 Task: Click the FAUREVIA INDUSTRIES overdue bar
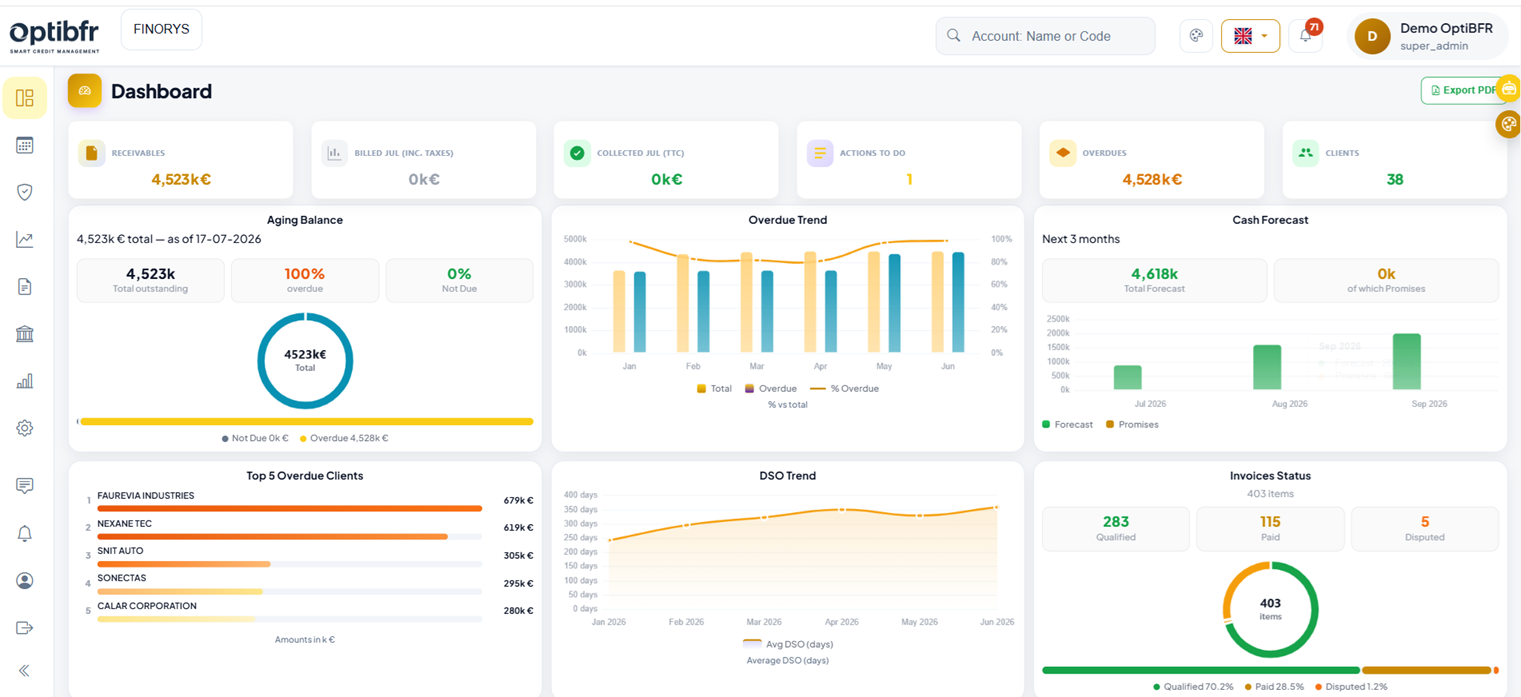coord(289,508)
